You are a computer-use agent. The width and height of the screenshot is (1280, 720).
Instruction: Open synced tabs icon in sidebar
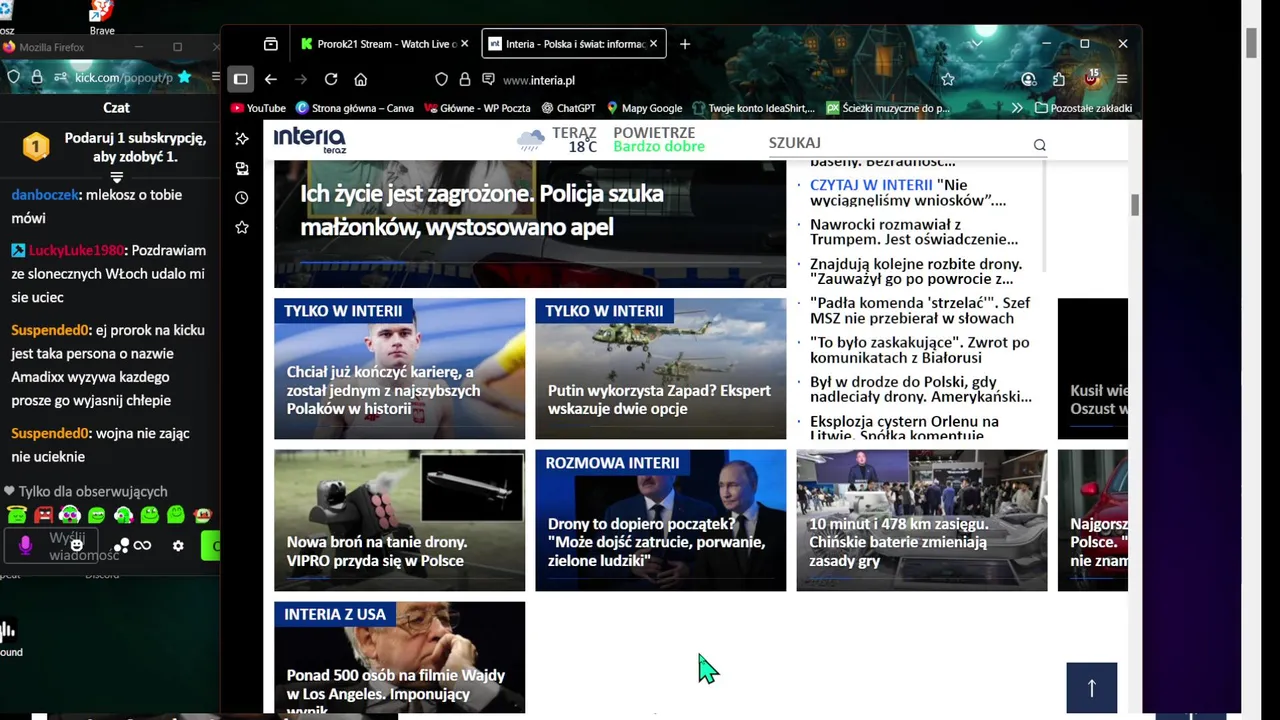242,169
